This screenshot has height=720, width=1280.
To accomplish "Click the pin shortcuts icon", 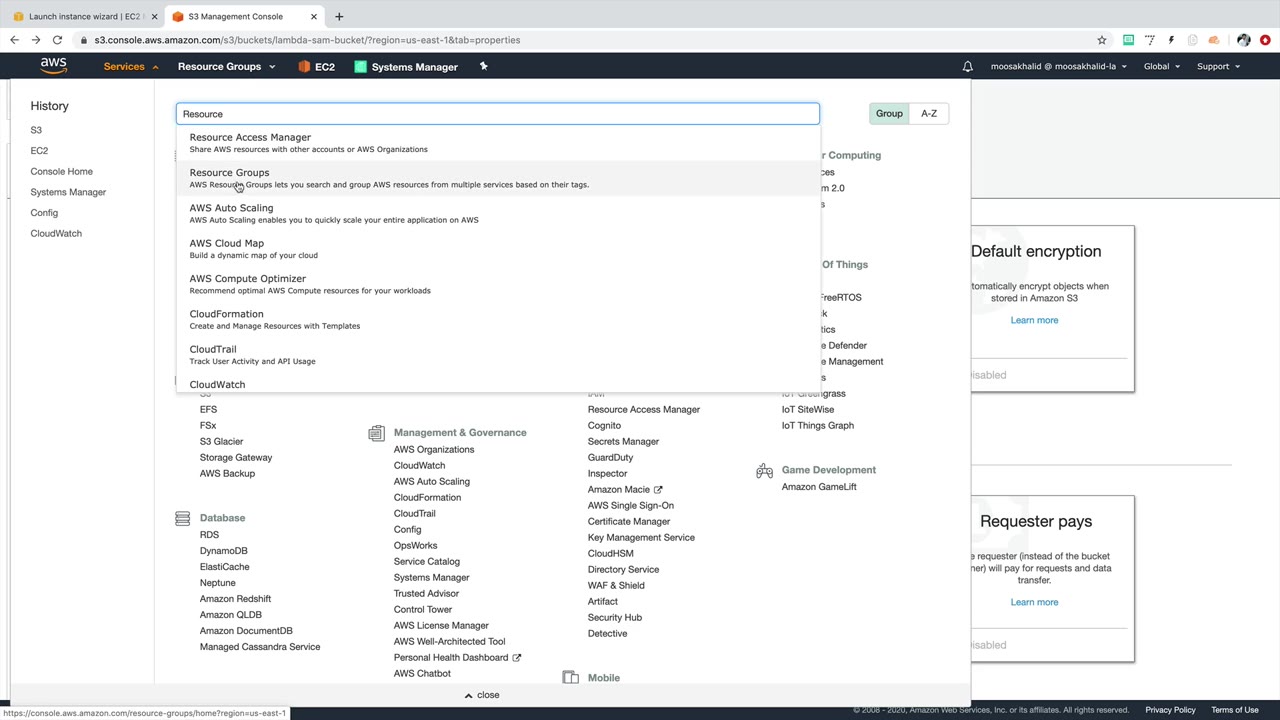I will coord(483,66).
